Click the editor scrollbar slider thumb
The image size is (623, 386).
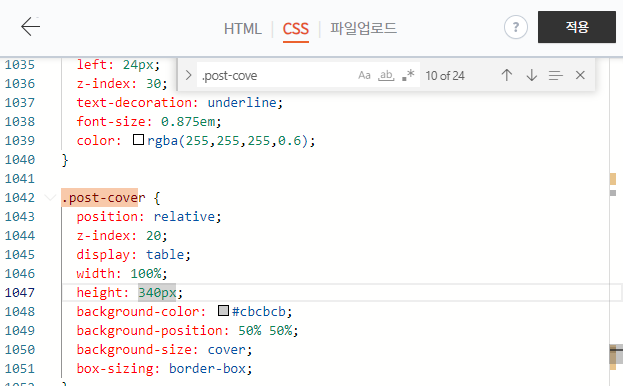[x=616, y=354]
